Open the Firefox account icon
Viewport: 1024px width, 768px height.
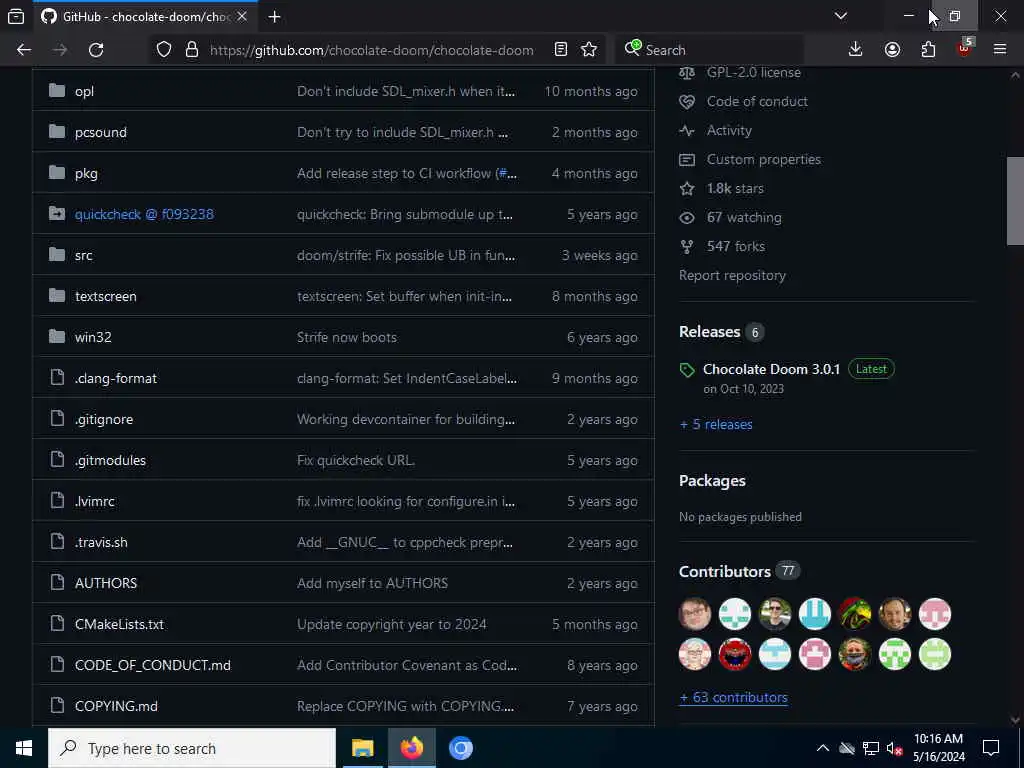coord(892,50)
